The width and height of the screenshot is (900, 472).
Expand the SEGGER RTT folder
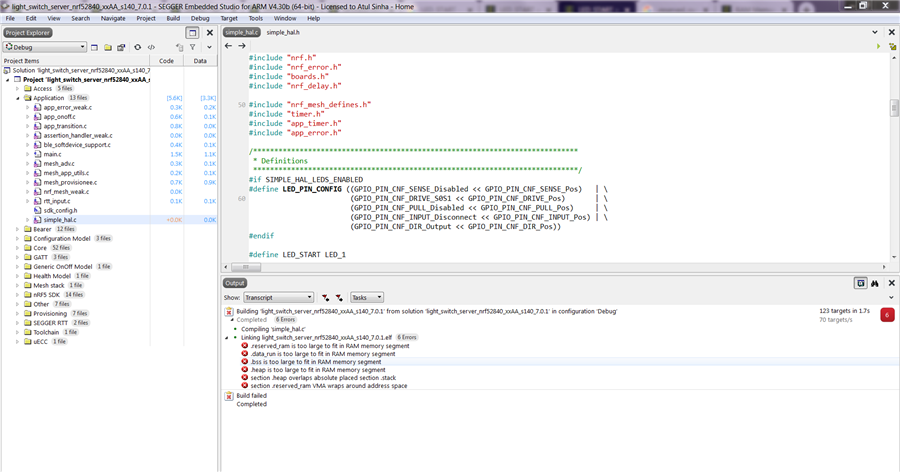18,323
